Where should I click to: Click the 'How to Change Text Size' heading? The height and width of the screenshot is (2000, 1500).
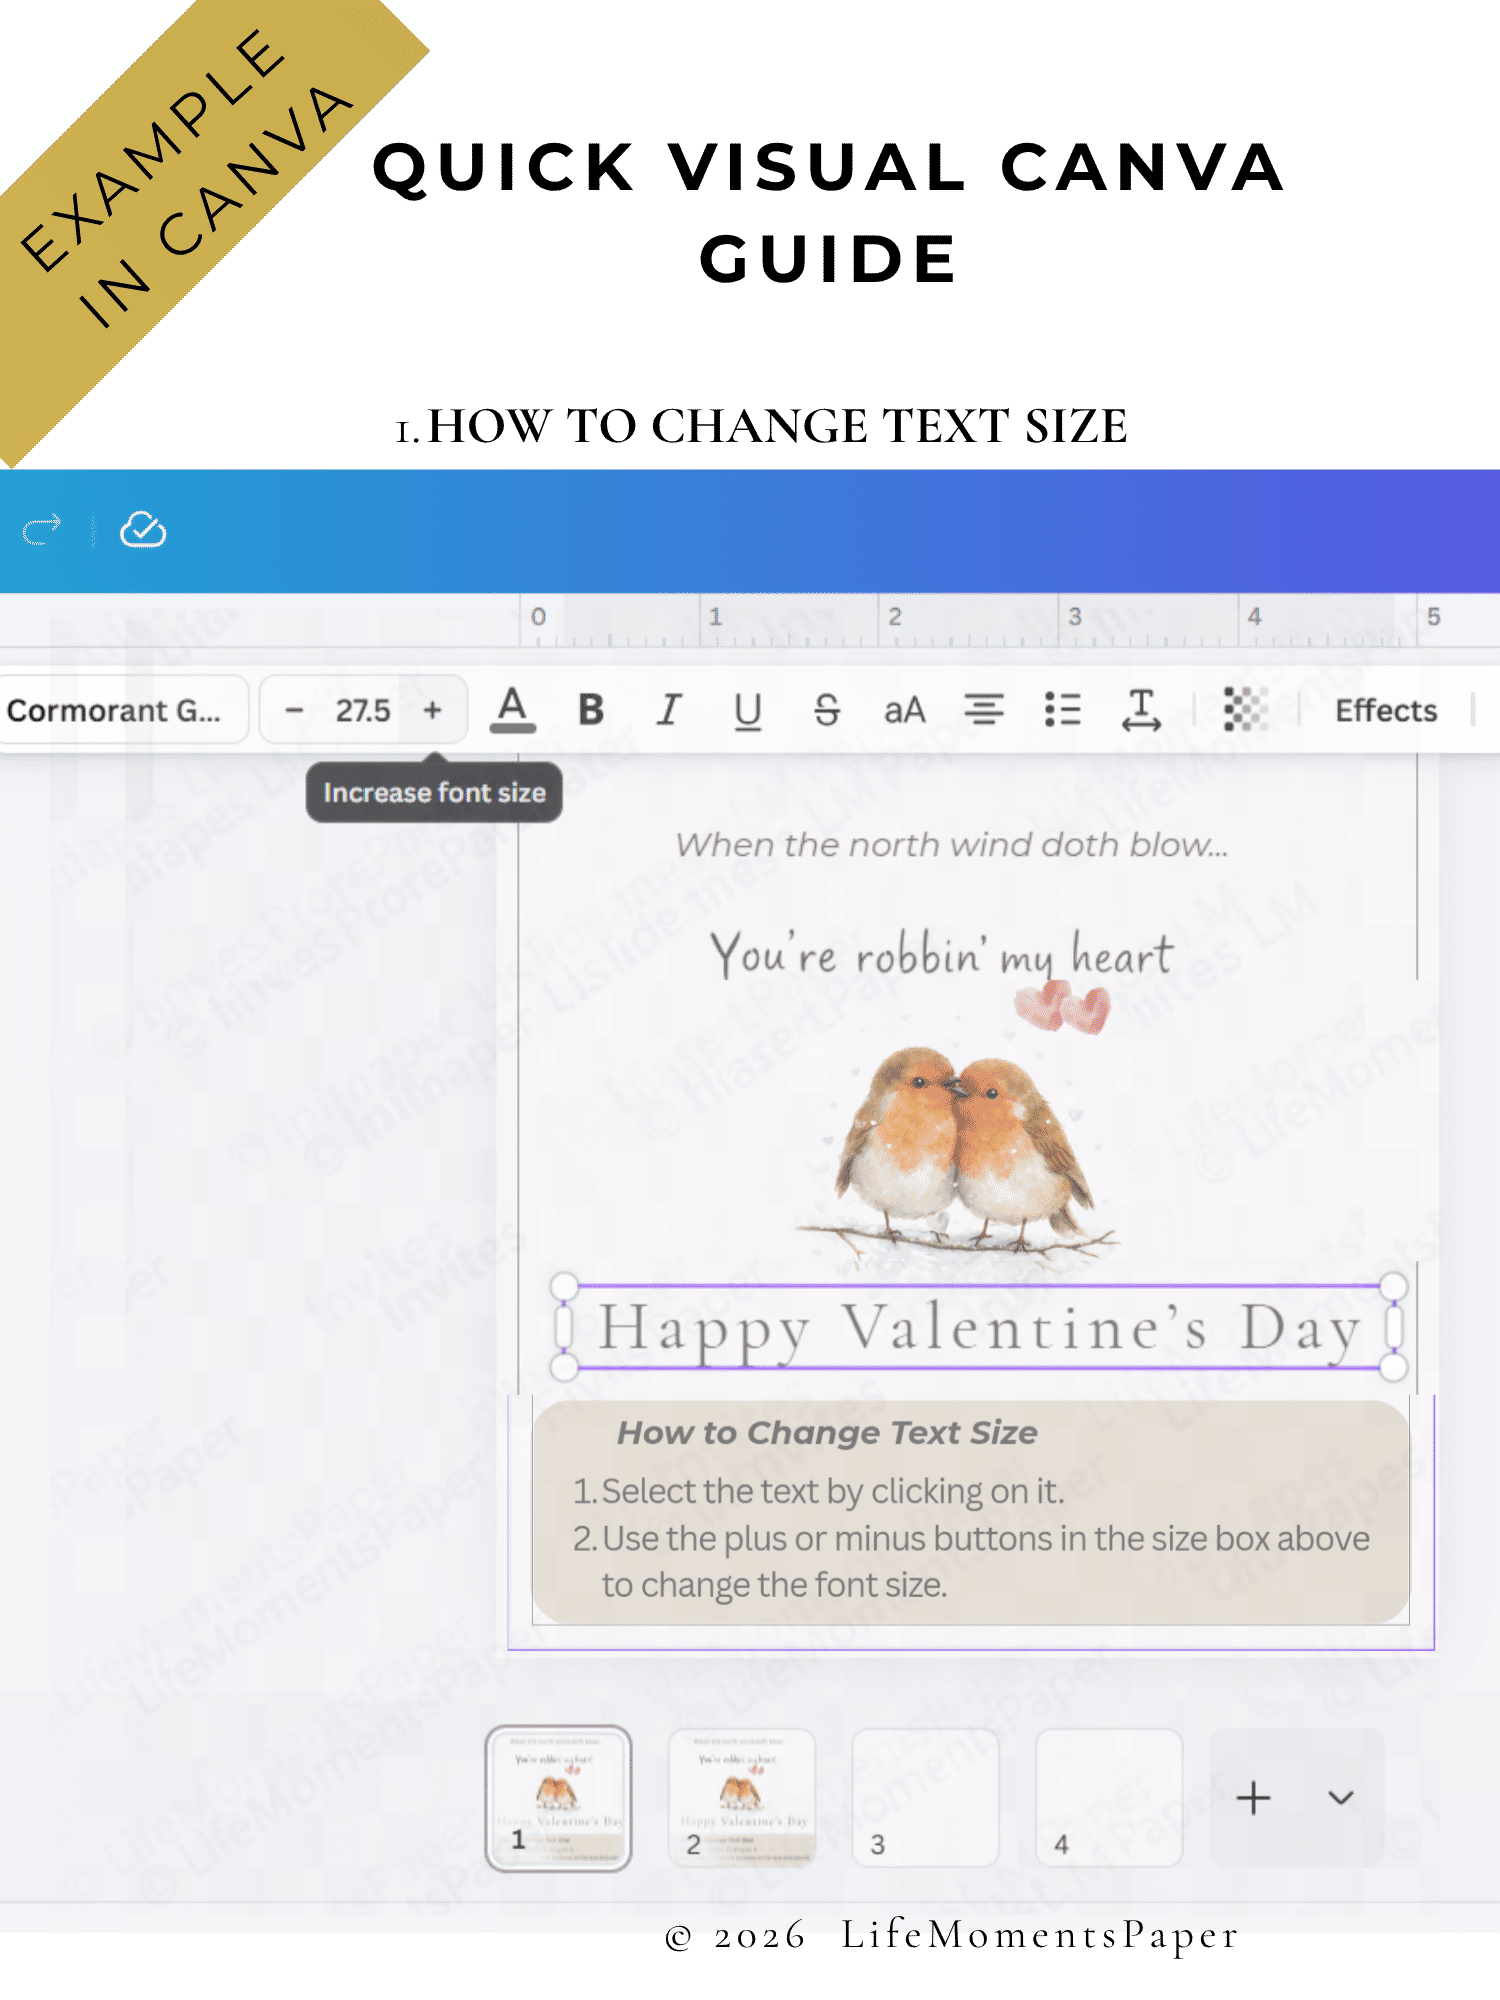pos(827,1433)
